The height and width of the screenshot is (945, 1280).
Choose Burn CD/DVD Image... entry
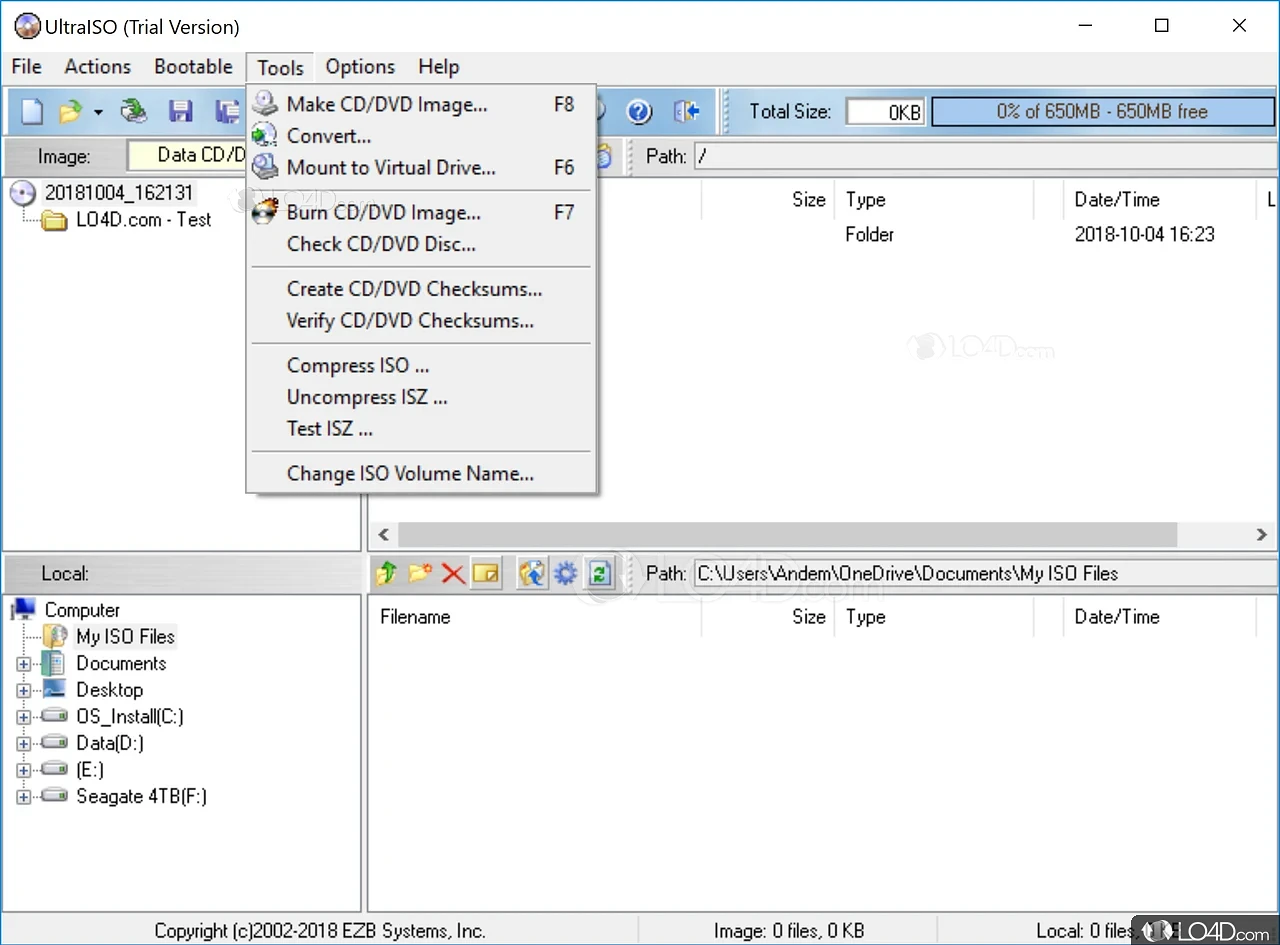421,212
